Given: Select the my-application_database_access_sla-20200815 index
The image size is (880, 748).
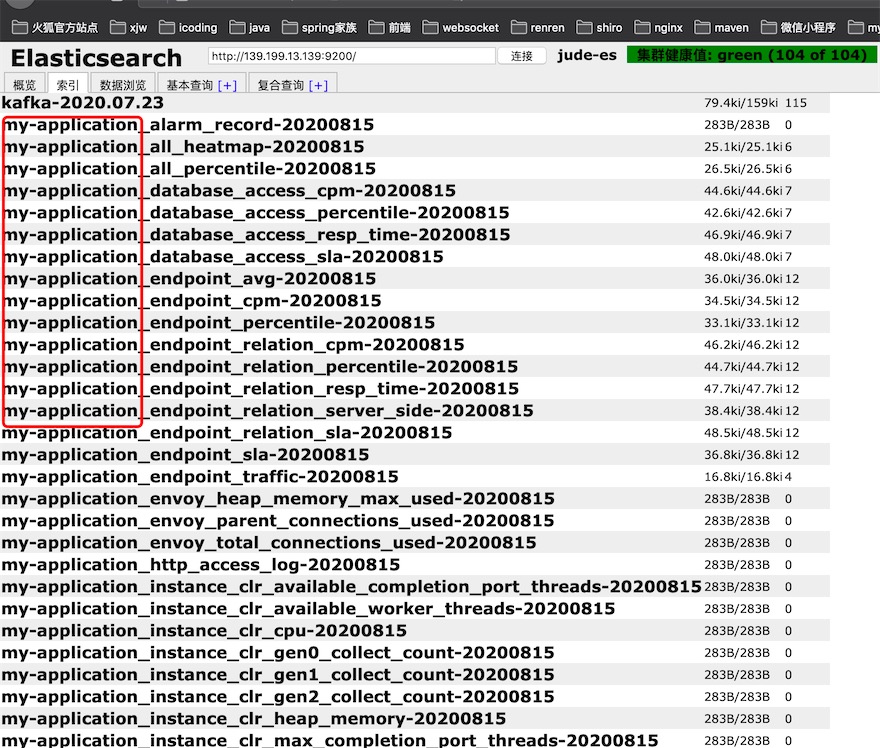Looking at the screenshot, I should (x=223, y=256).
